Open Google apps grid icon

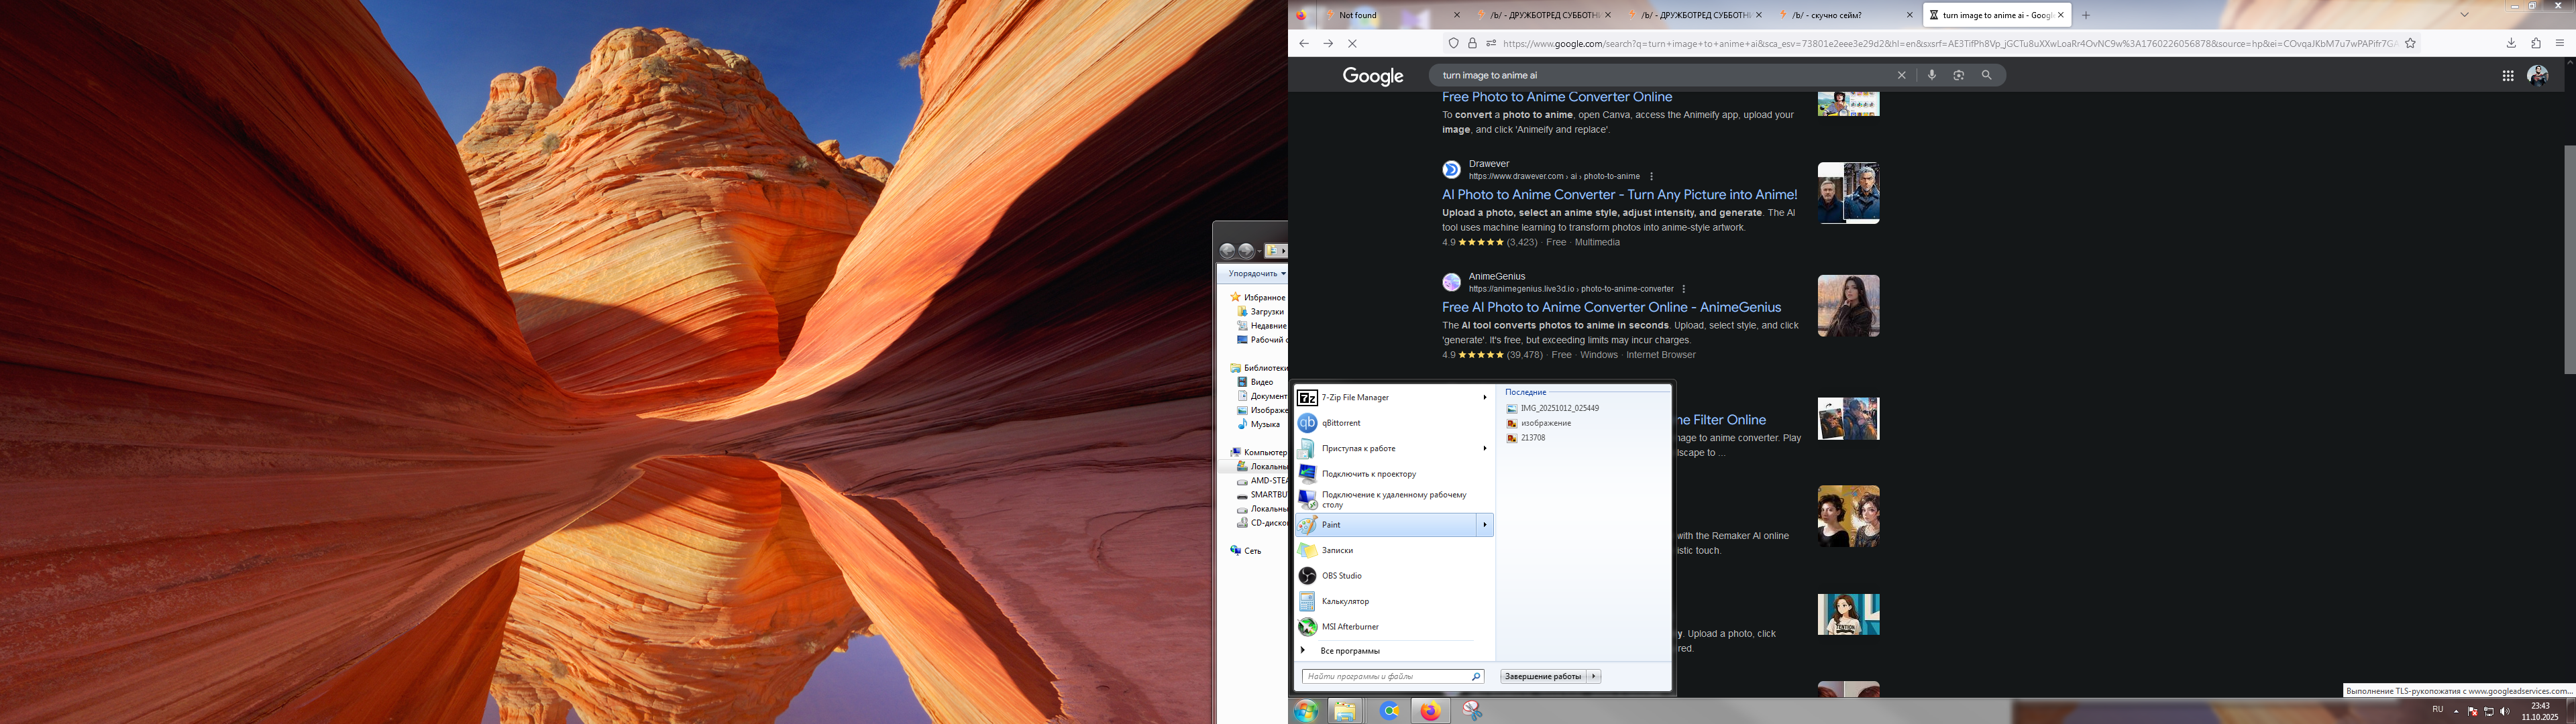(2508, 75)
